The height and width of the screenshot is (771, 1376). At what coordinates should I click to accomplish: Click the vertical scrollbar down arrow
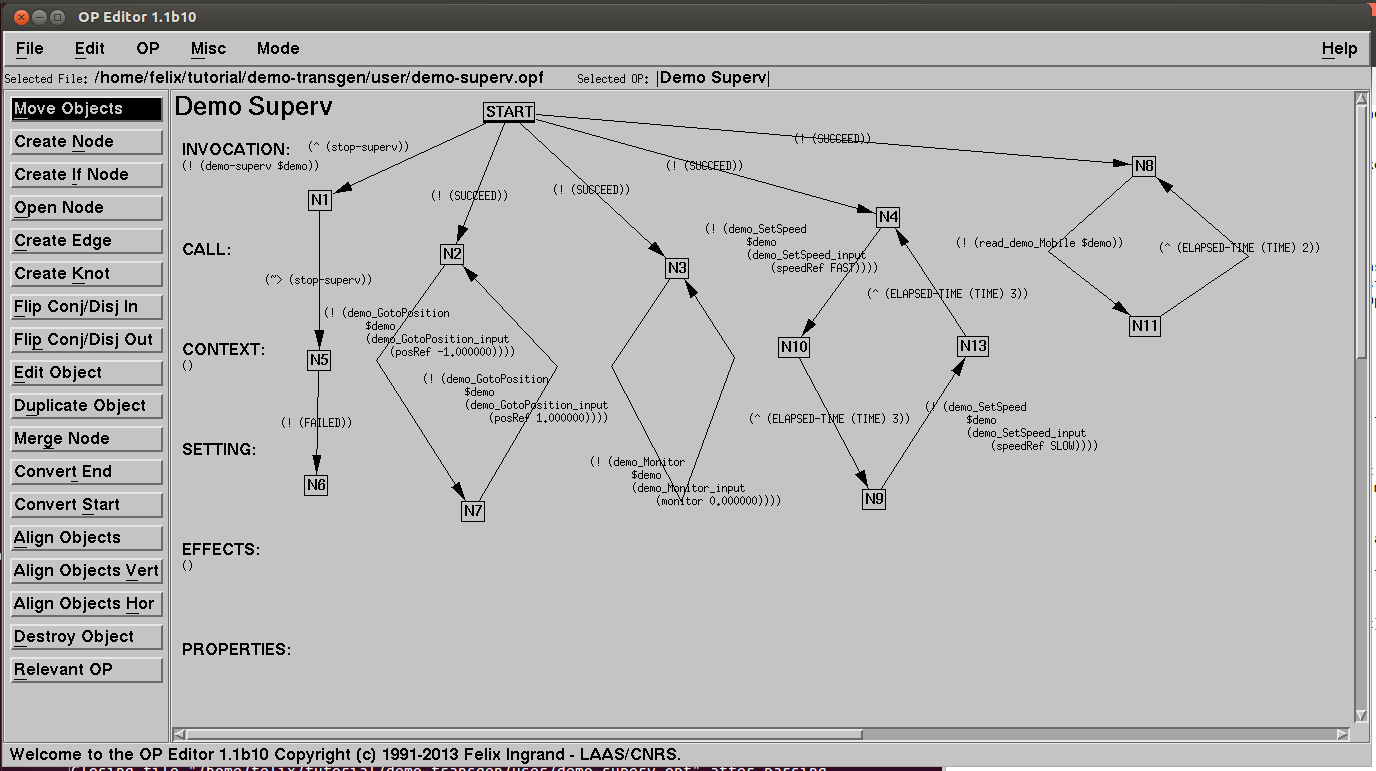tap(1361, 715)
